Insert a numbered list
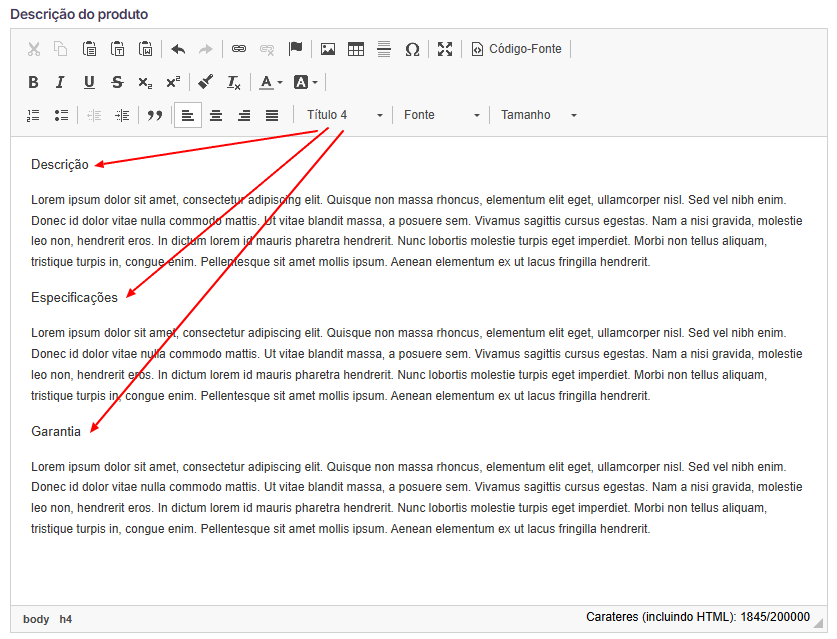837x639 pixels. [x=34, y=115]
